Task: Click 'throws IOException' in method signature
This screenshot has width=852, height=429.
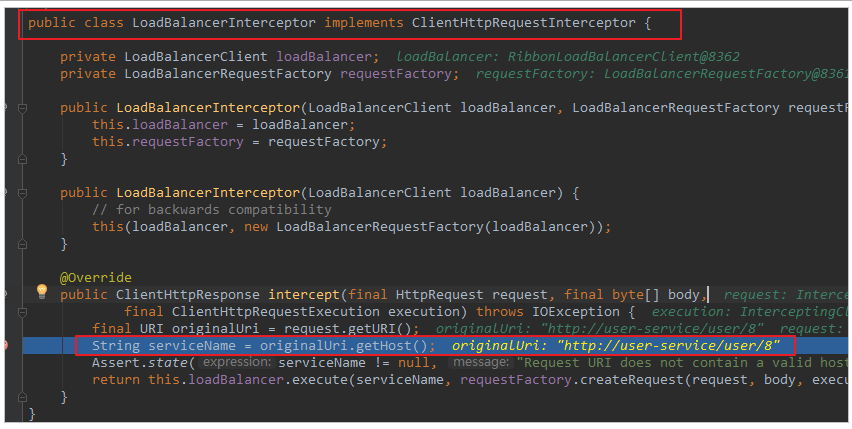Action: click(548, 312)
